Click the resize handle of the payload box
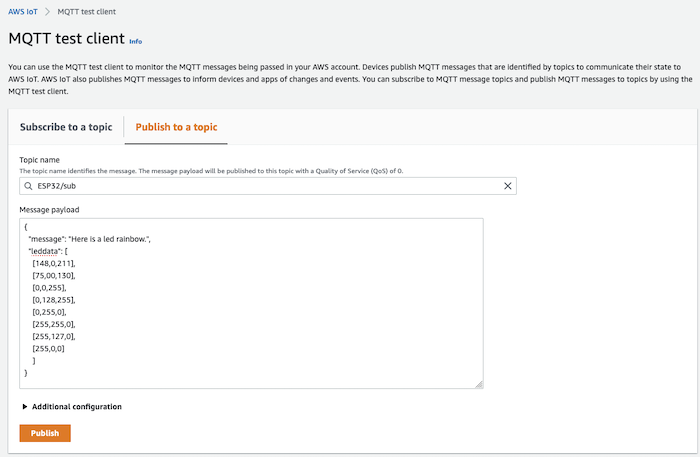The height and width of the screenshot is (457, 700). pyautogui.click(x=478, y=384)
